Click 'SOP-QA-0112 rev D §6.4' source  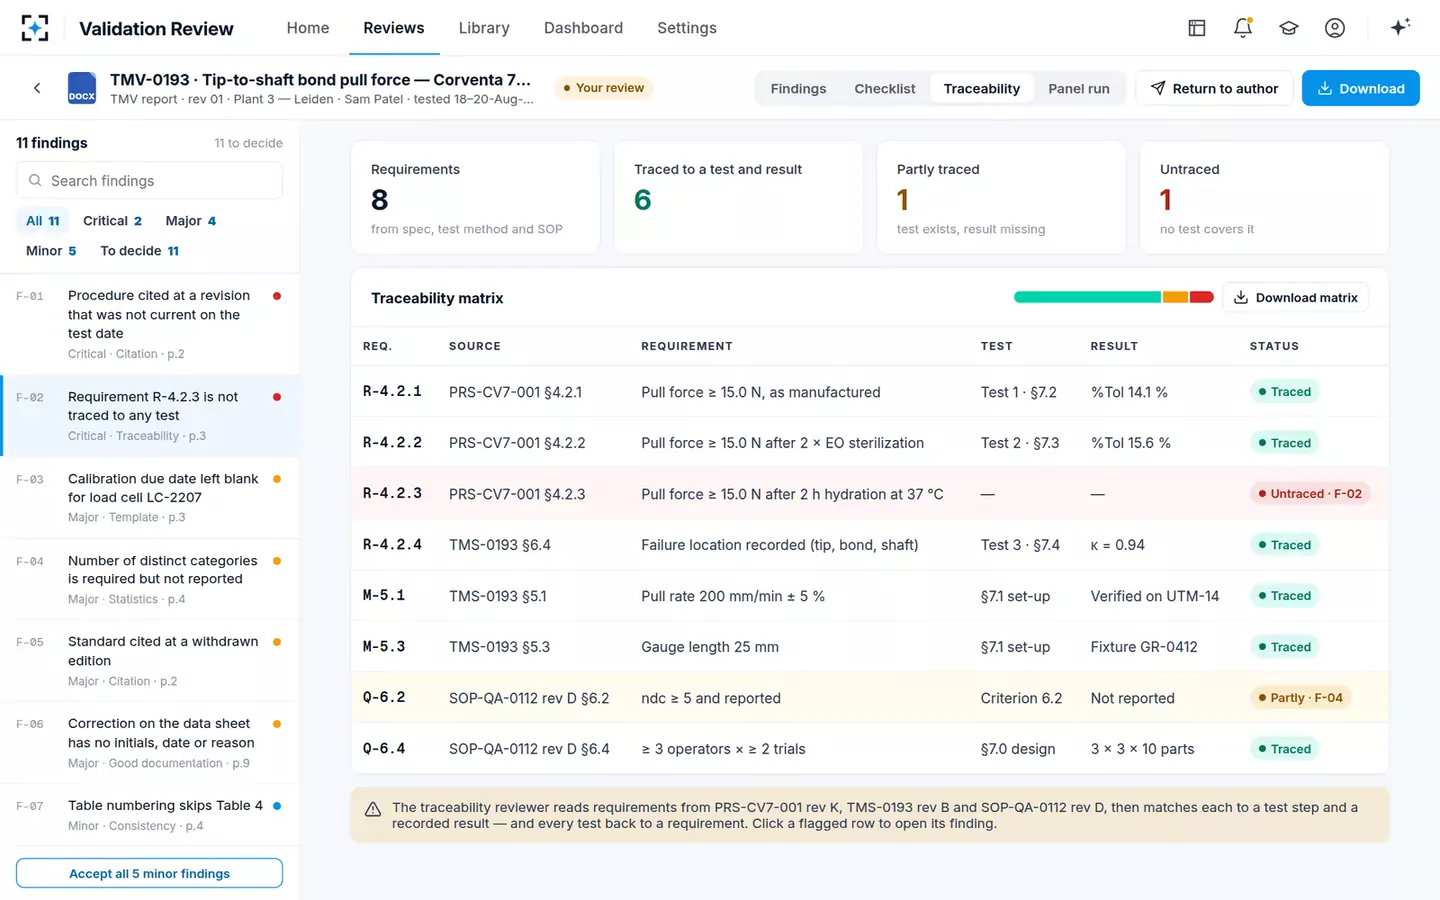(529, 749)
